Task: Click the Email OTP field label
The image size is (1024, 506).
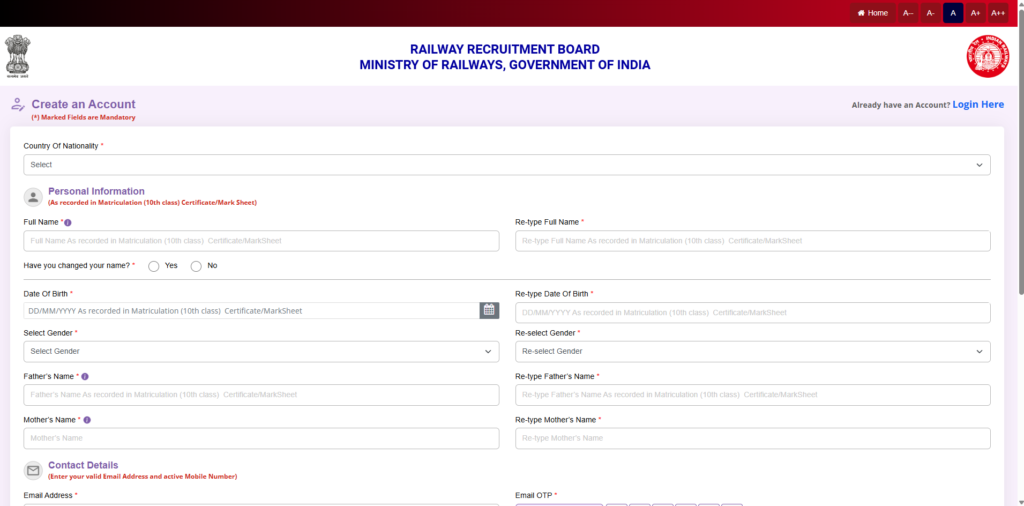Action: 534,496
